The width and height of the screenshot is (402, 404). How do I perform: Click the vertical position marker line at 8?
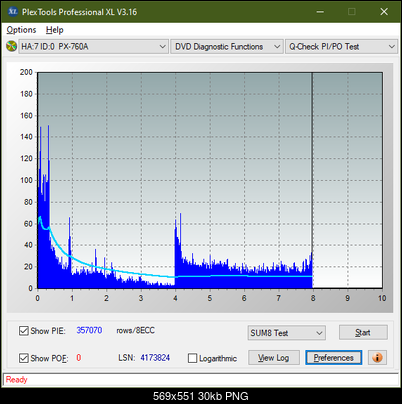(312, 180)
